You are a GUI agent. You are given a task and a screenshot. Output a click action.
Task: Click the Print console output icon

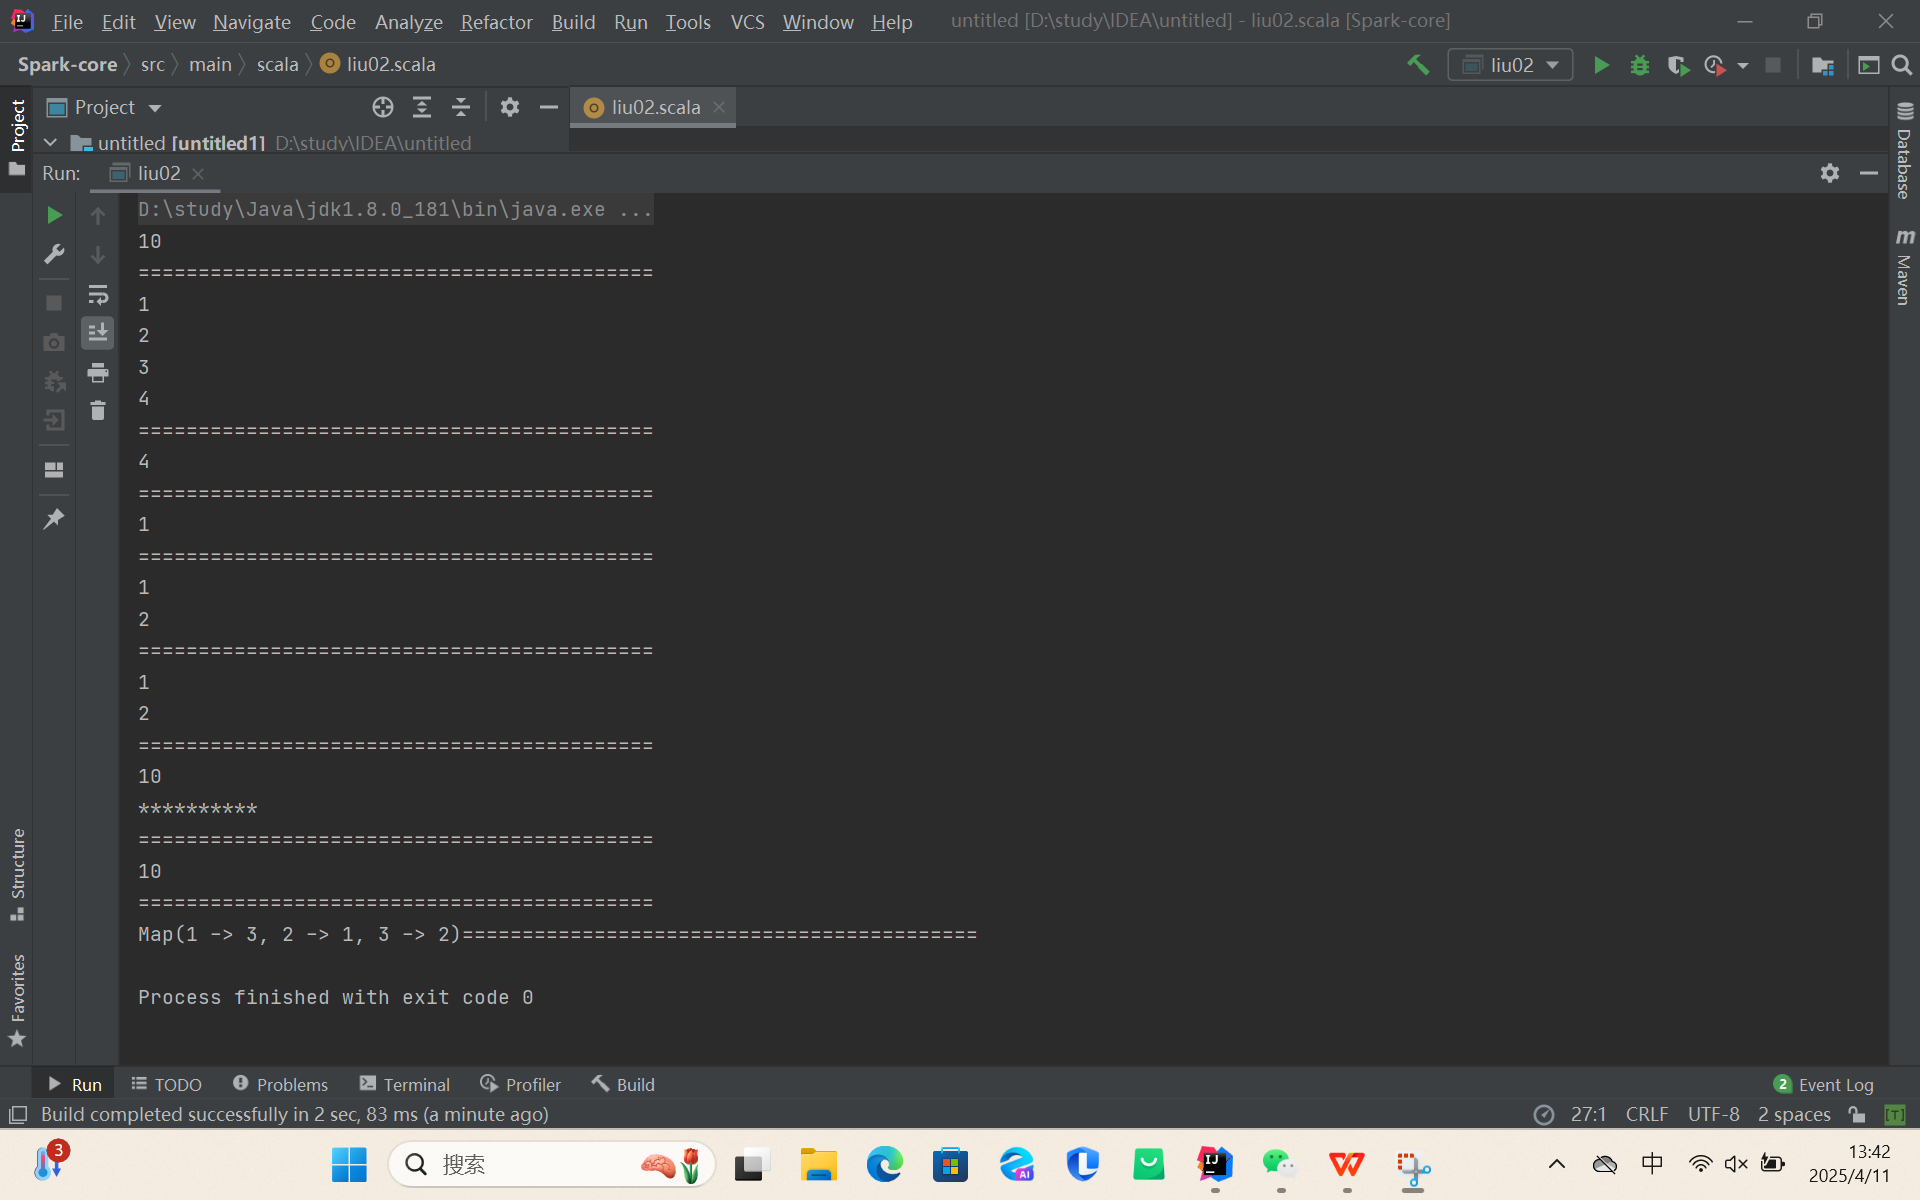coord(97,373)
